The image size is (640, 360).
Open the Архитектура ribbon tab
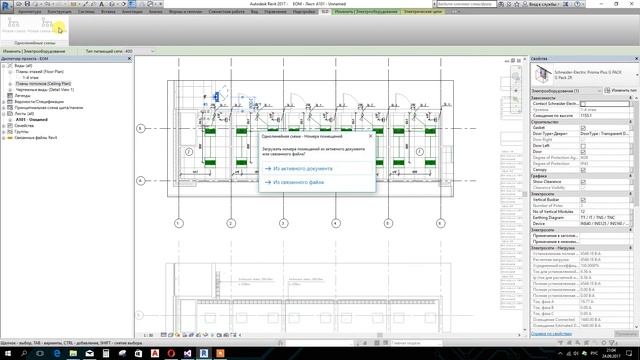(29, 12)
